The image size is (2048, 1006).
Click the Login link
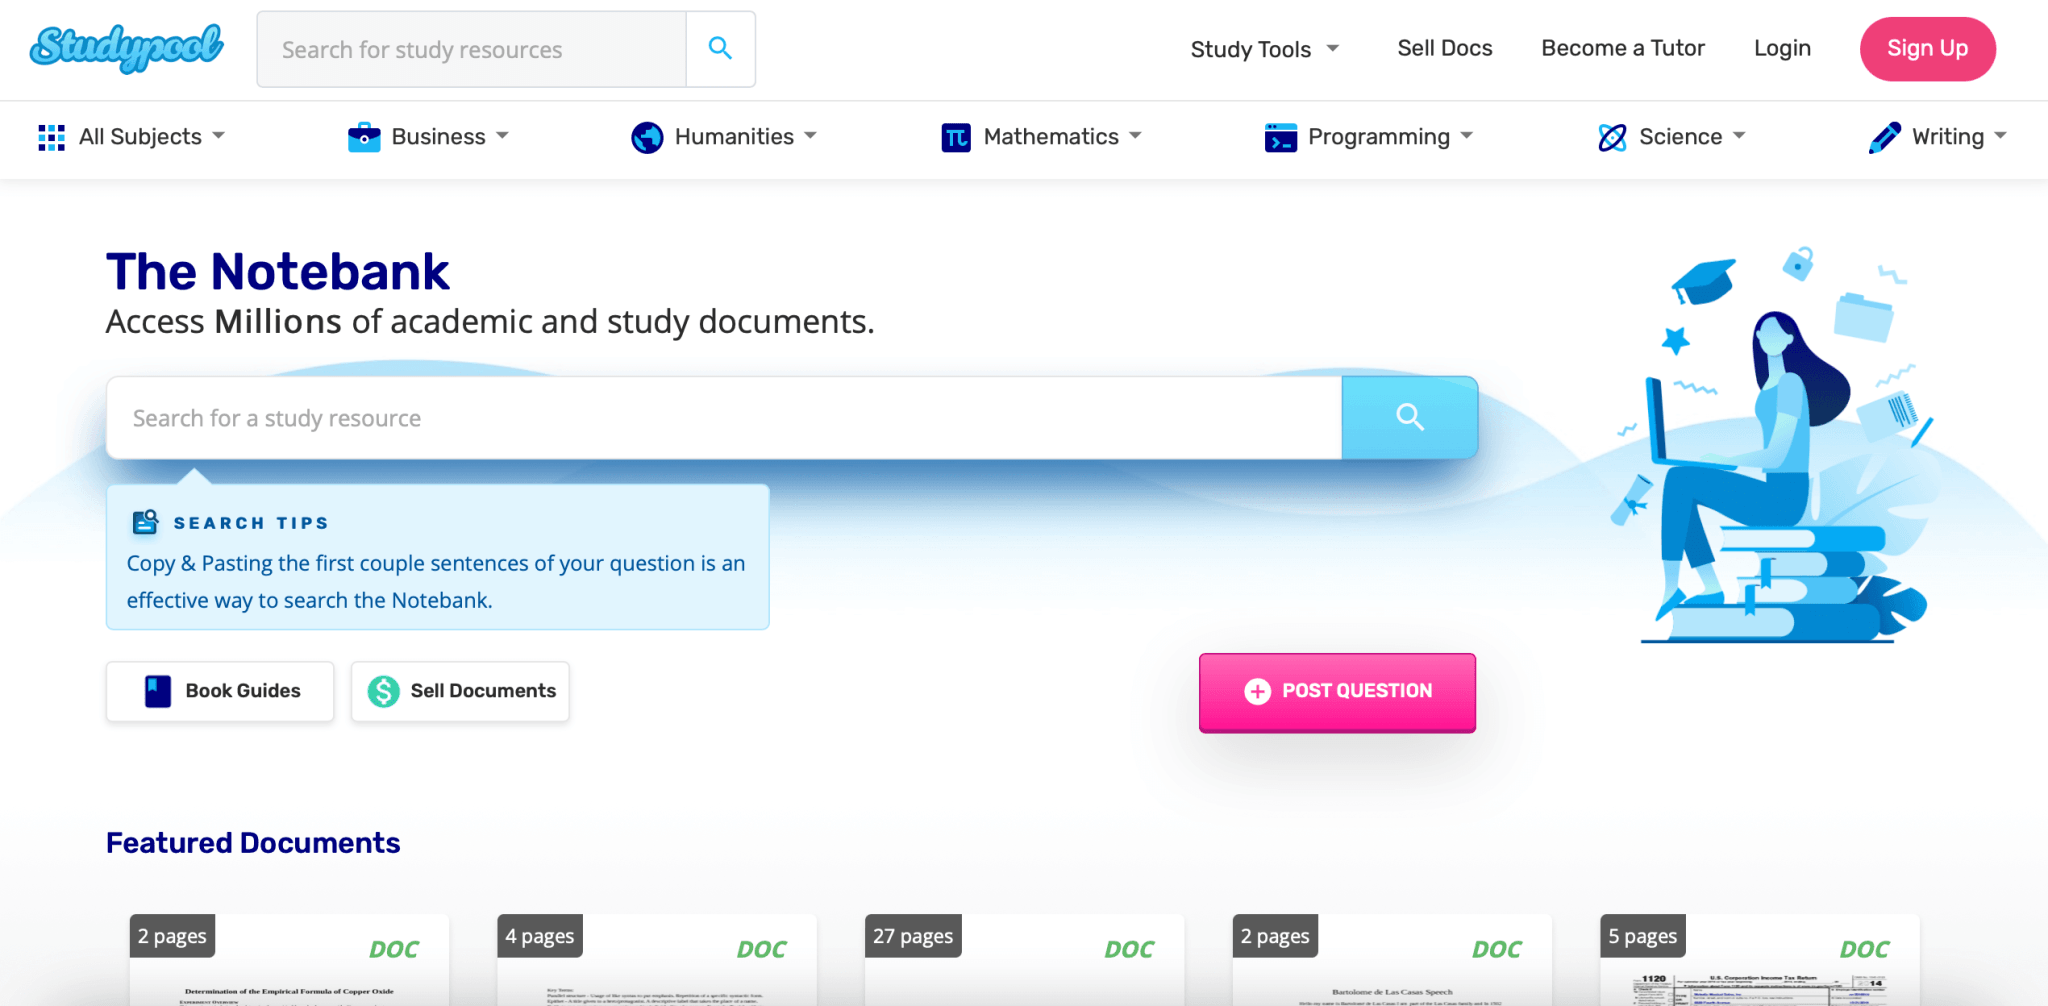[x=1781, y=47]
